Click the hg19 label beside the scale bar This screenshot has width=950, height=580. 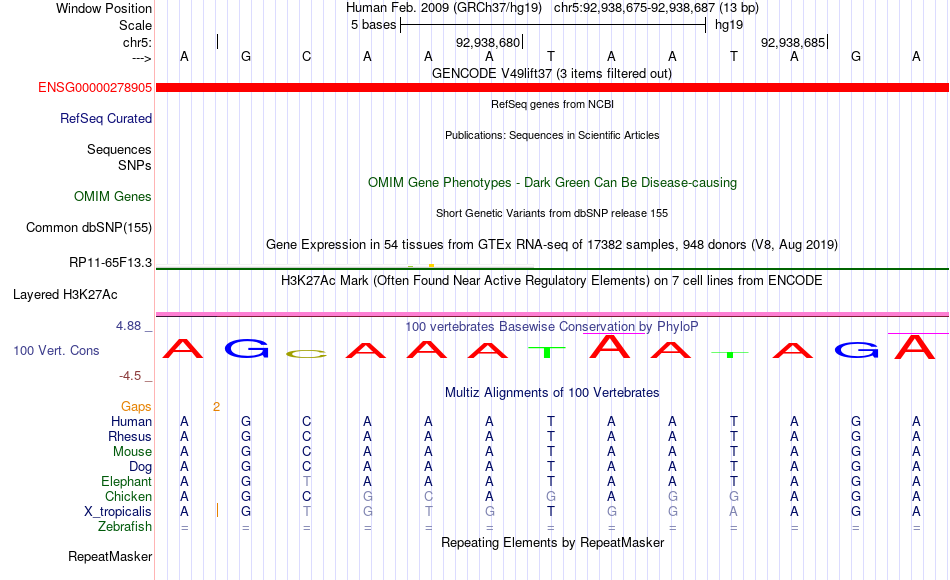coord(729,25)
